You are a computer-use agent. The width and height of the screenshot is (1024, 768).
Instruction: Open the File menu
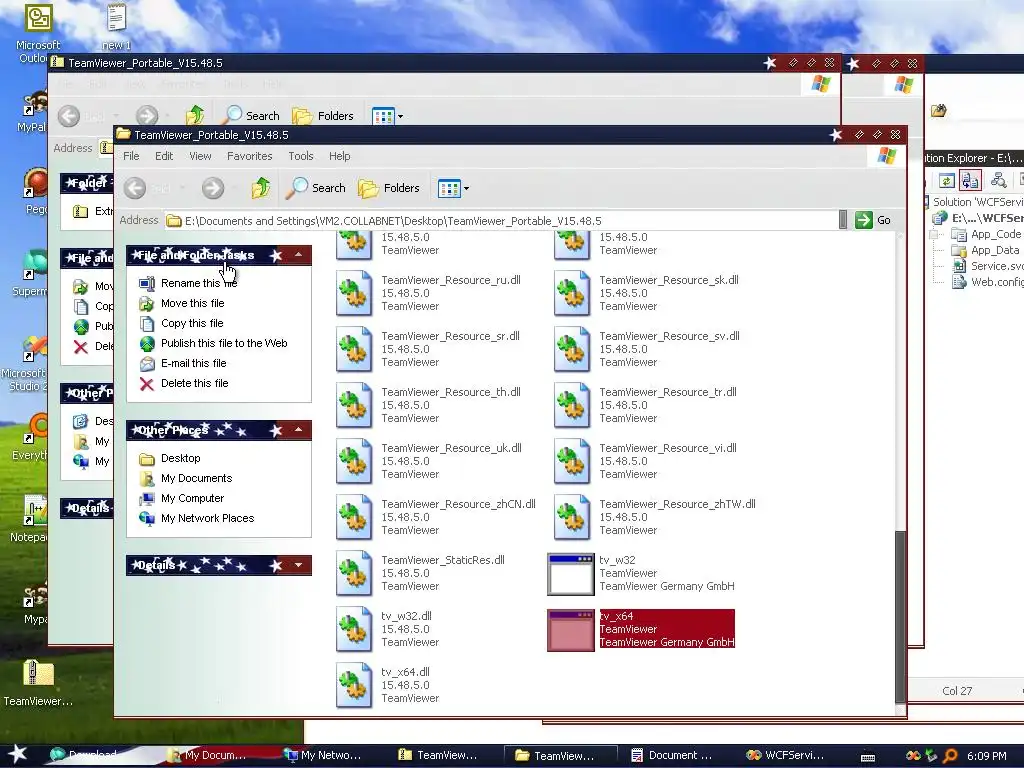tap(131, 156)
